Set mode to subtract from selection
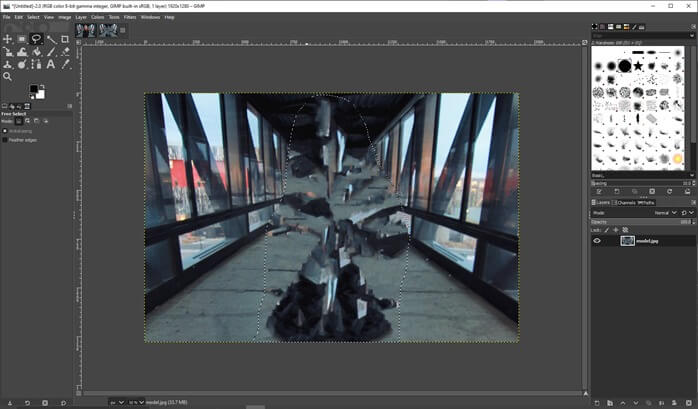The width and height of the screenshot is (698, 409). pyautogui.click(x=37, y=121)
